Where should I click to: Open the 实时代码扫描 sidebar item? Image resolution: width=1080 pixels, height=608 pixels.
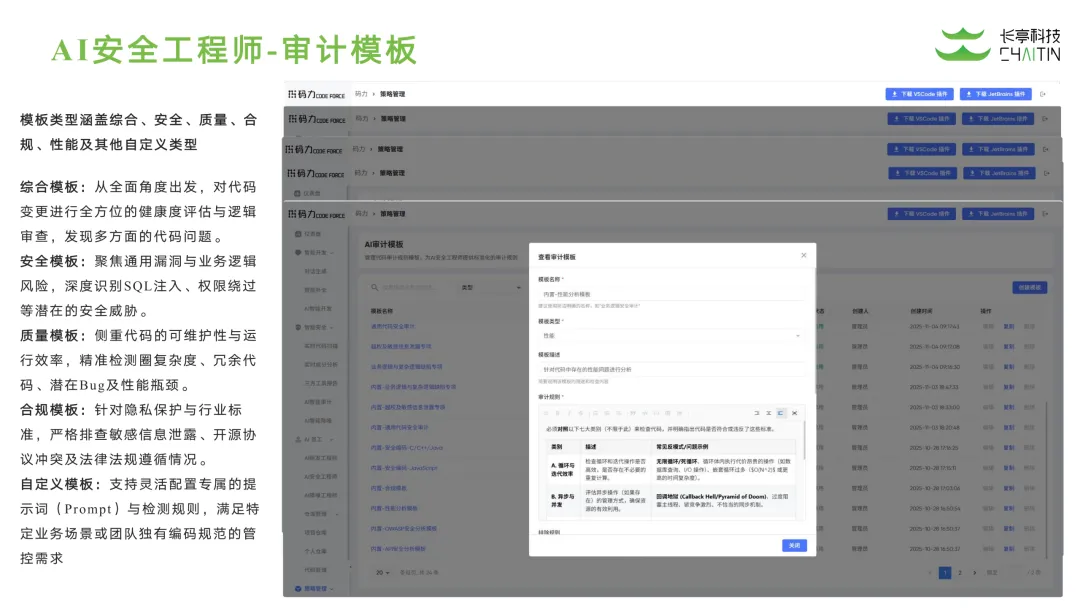pos(320,346)
